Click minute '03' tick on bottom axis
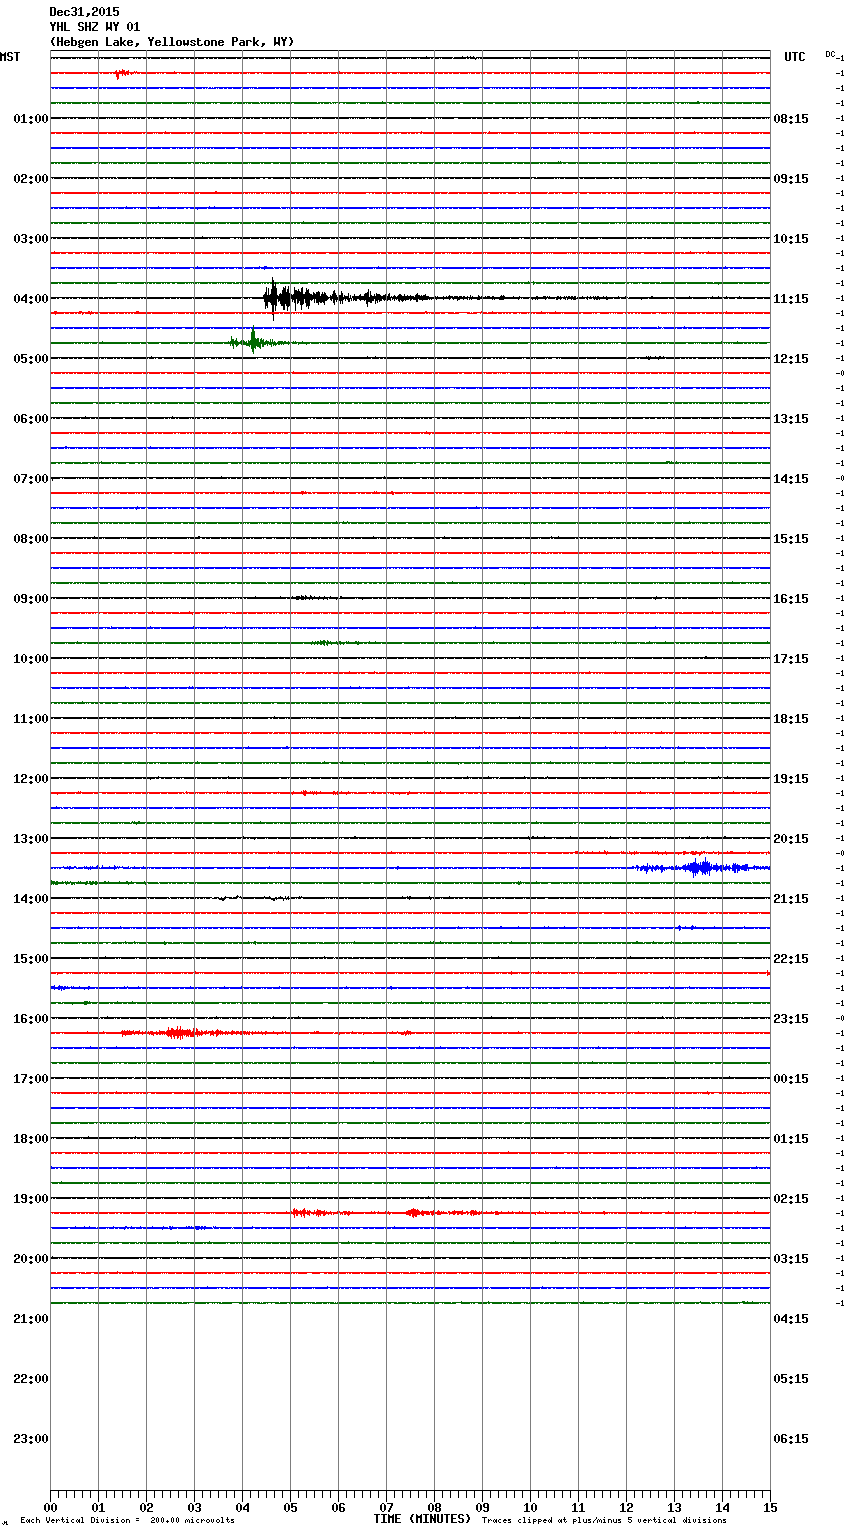 point(194,1507)
